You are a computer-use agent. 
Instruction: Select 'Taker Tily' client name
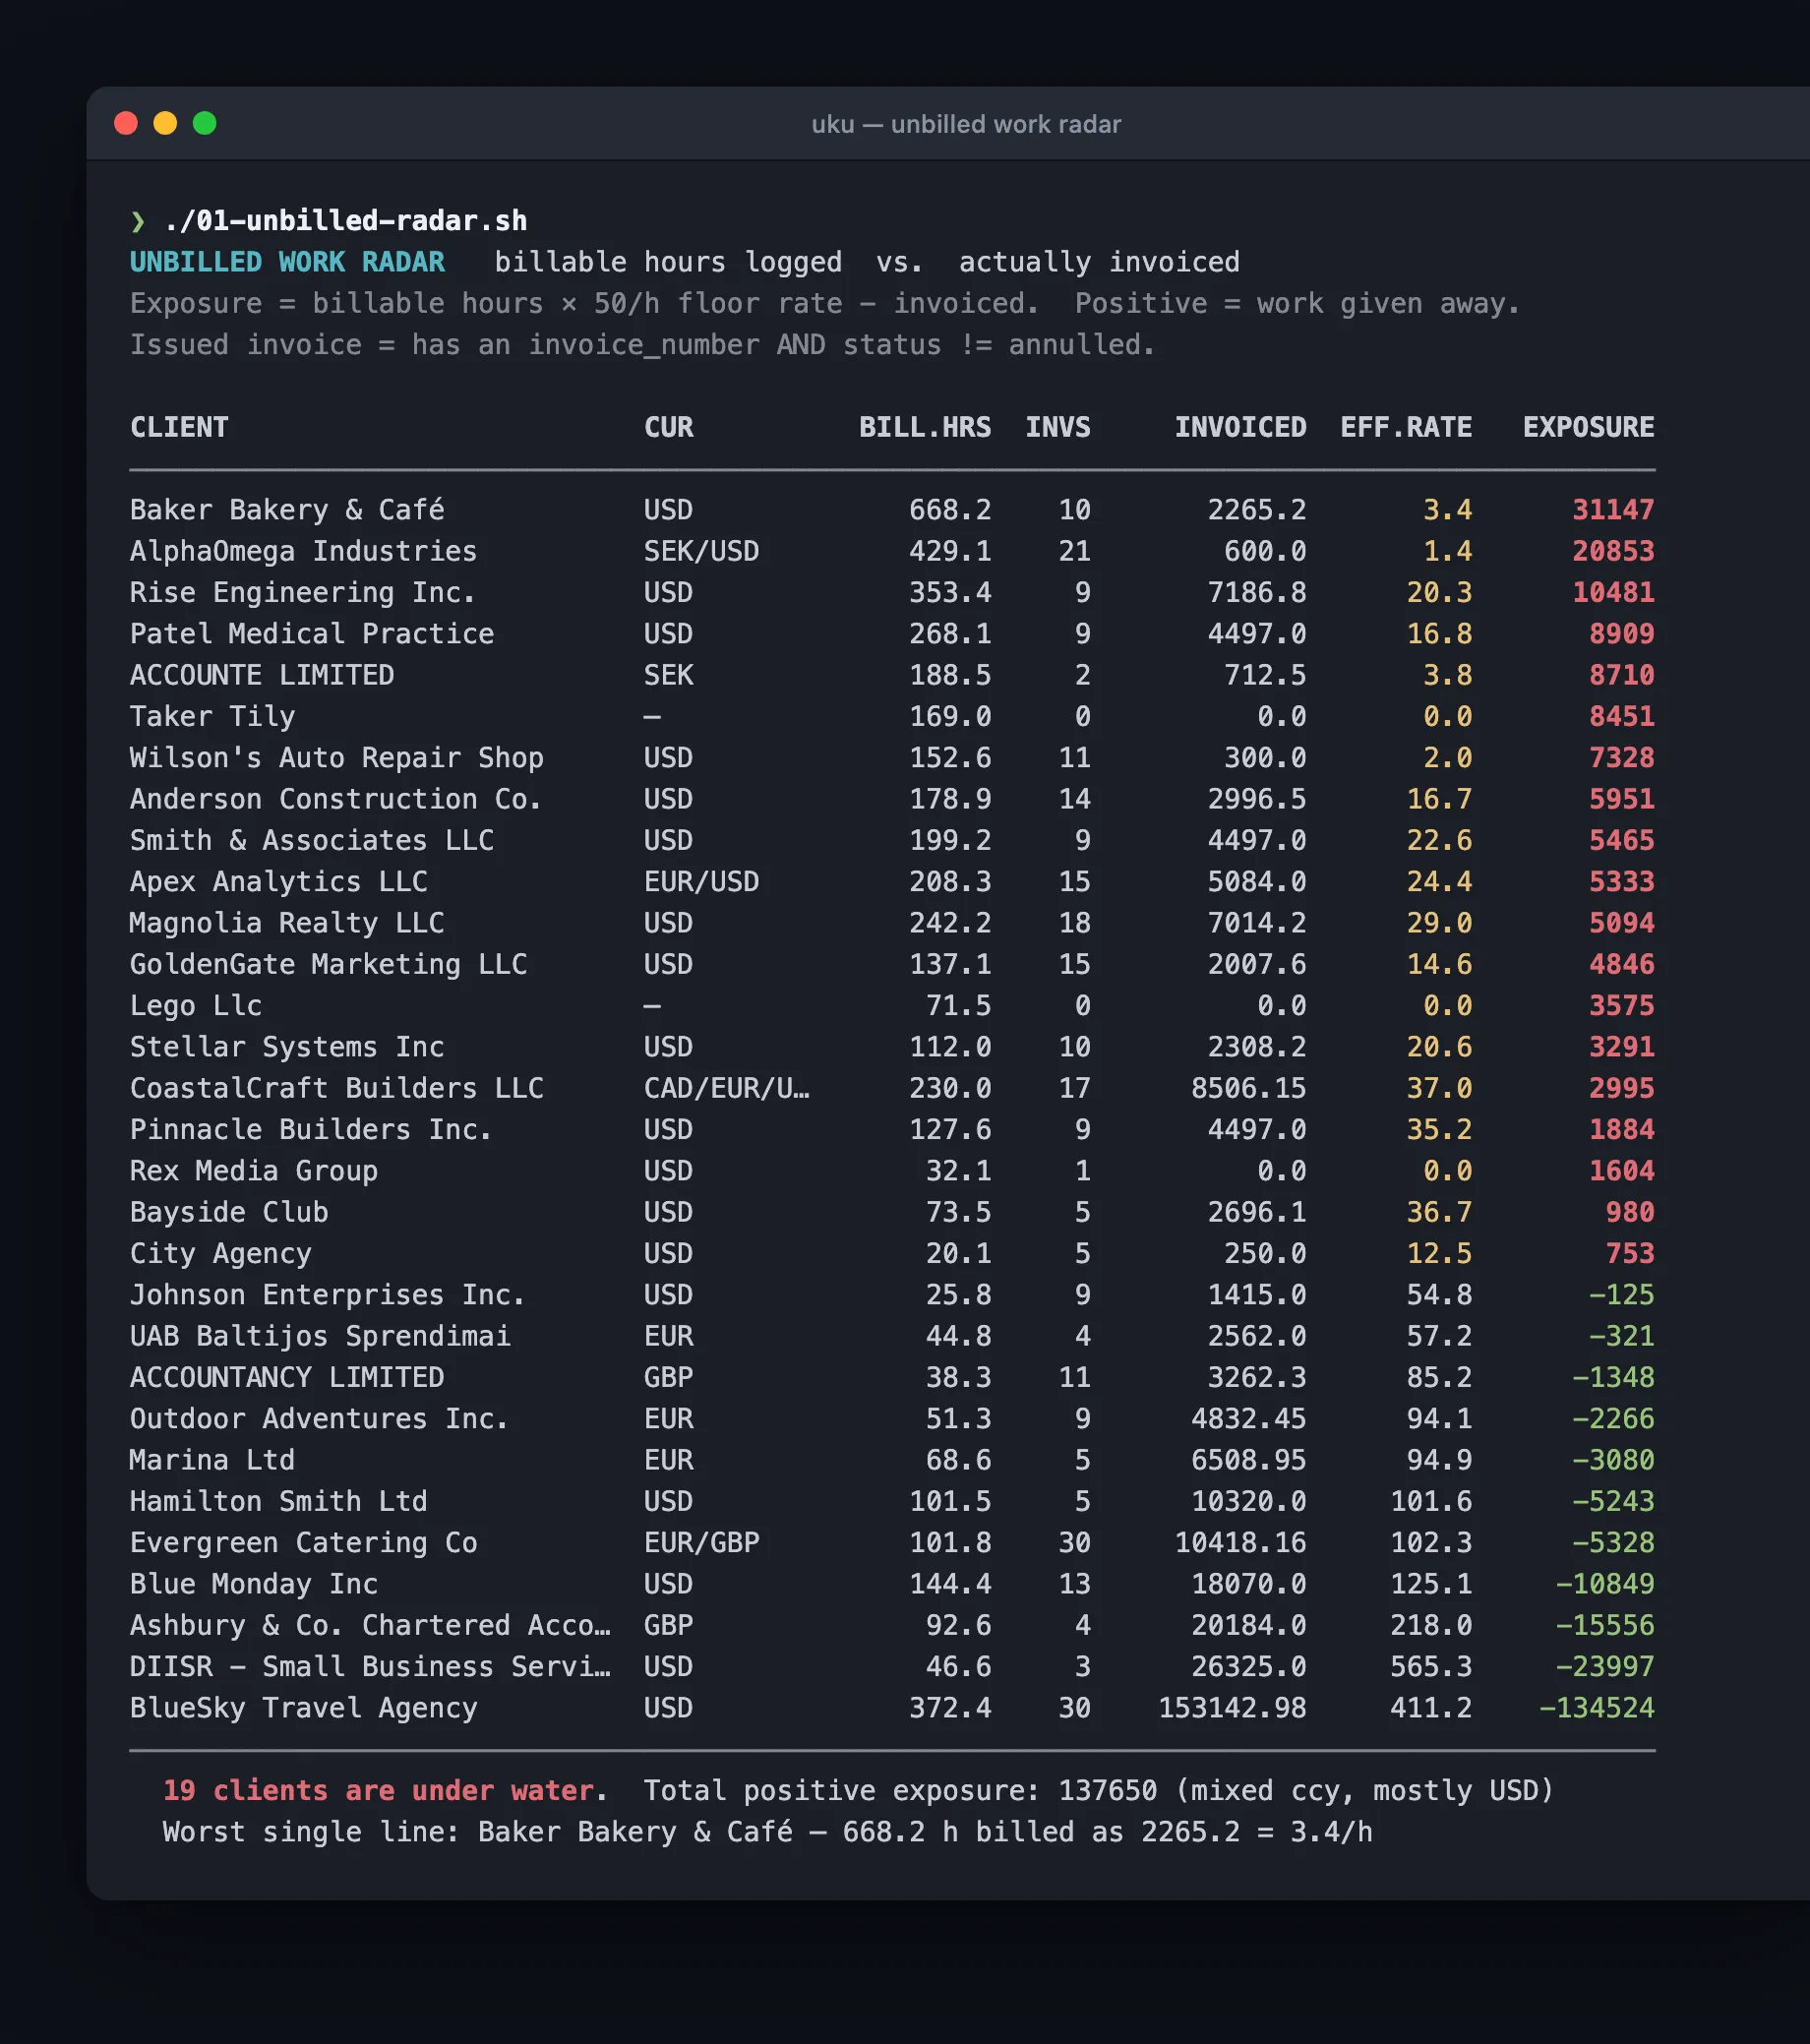213,716
